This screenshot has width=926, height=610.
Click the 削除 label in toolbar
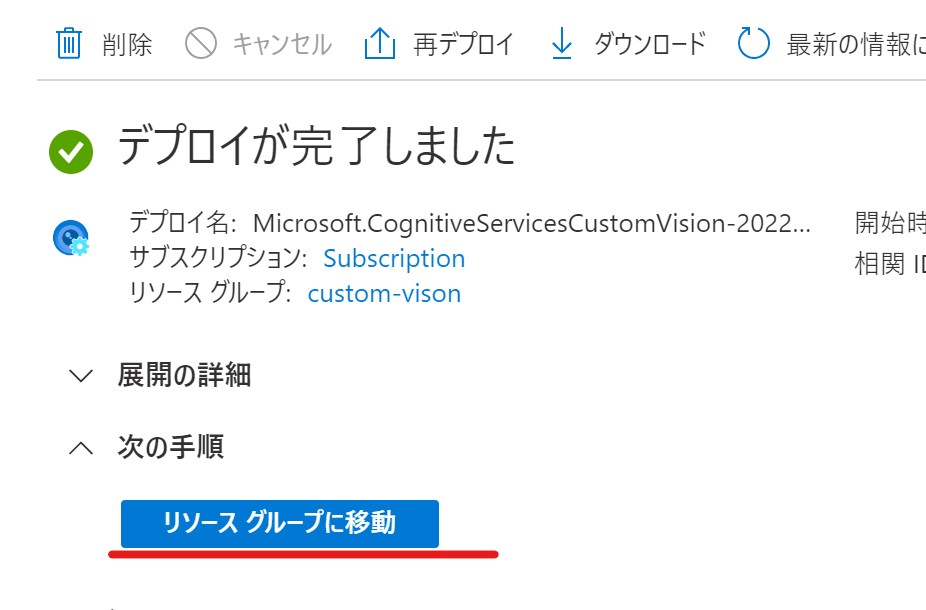click(x=127, y=44)
